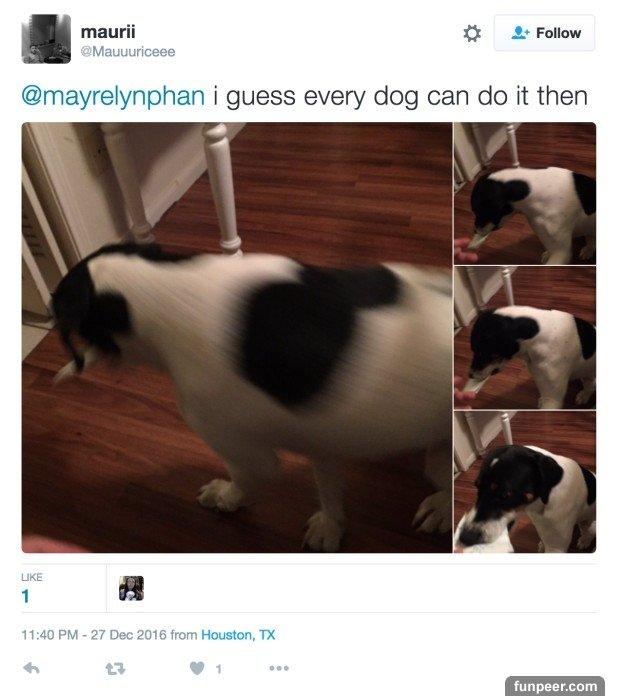Open the @mayrelynphan mention link
Viewport: 625px width, 696px height.
click(x=113, y=96)
